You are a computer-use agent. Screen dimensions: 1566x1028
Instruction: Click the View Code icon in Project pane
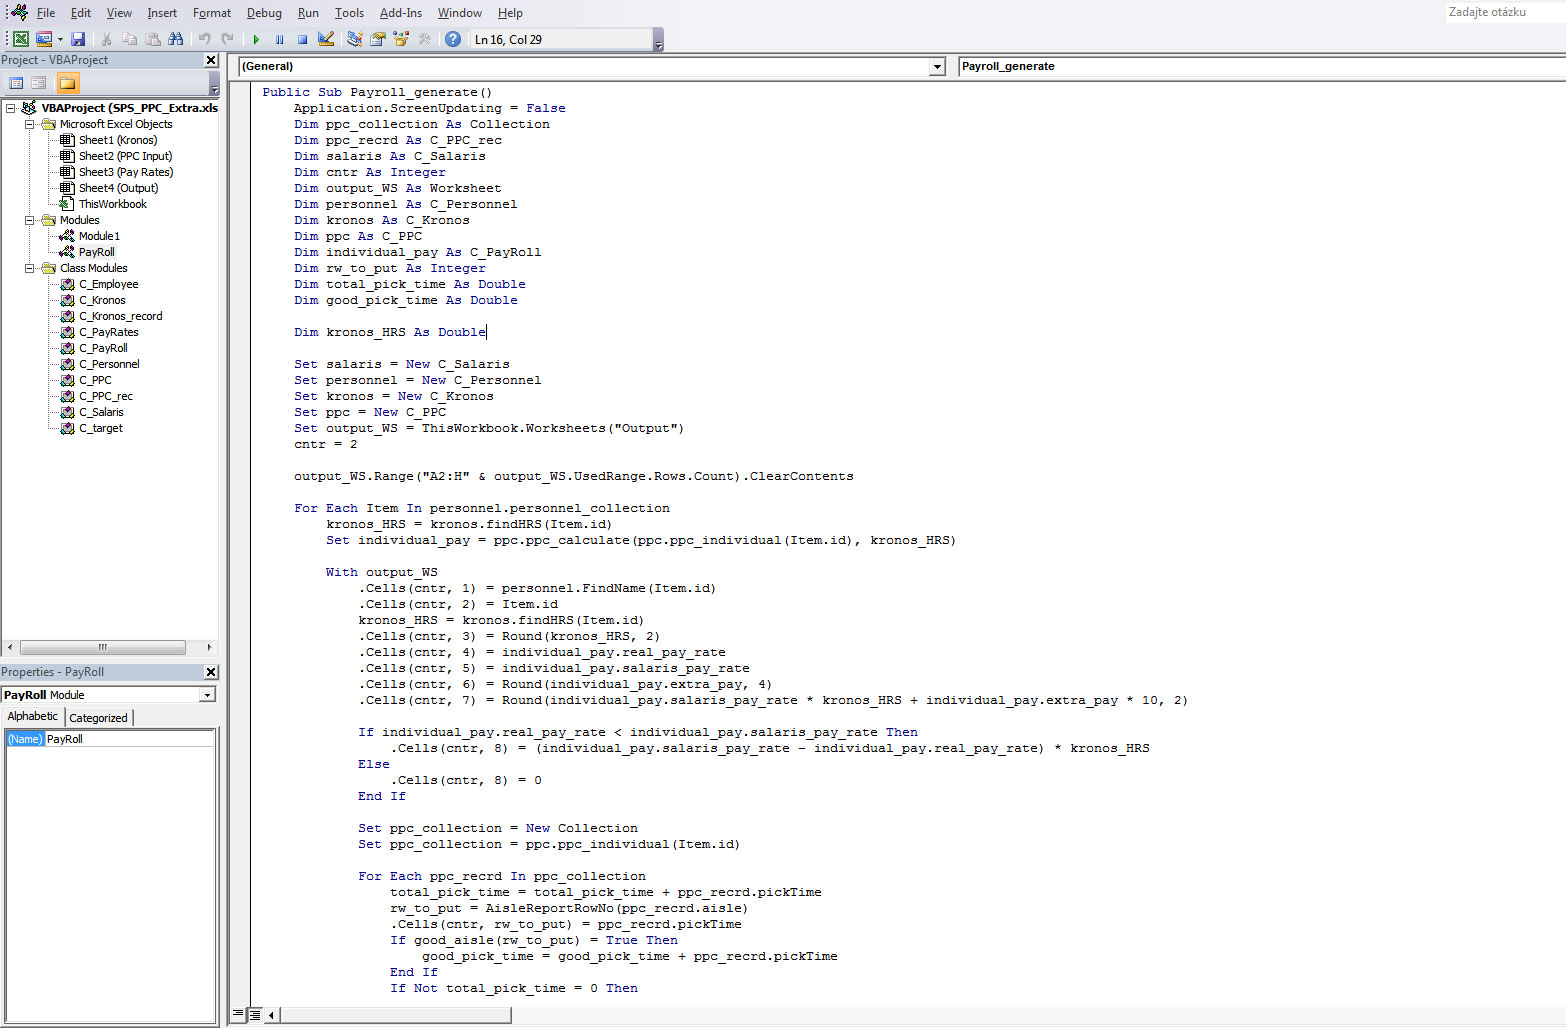tap(16, 83)
